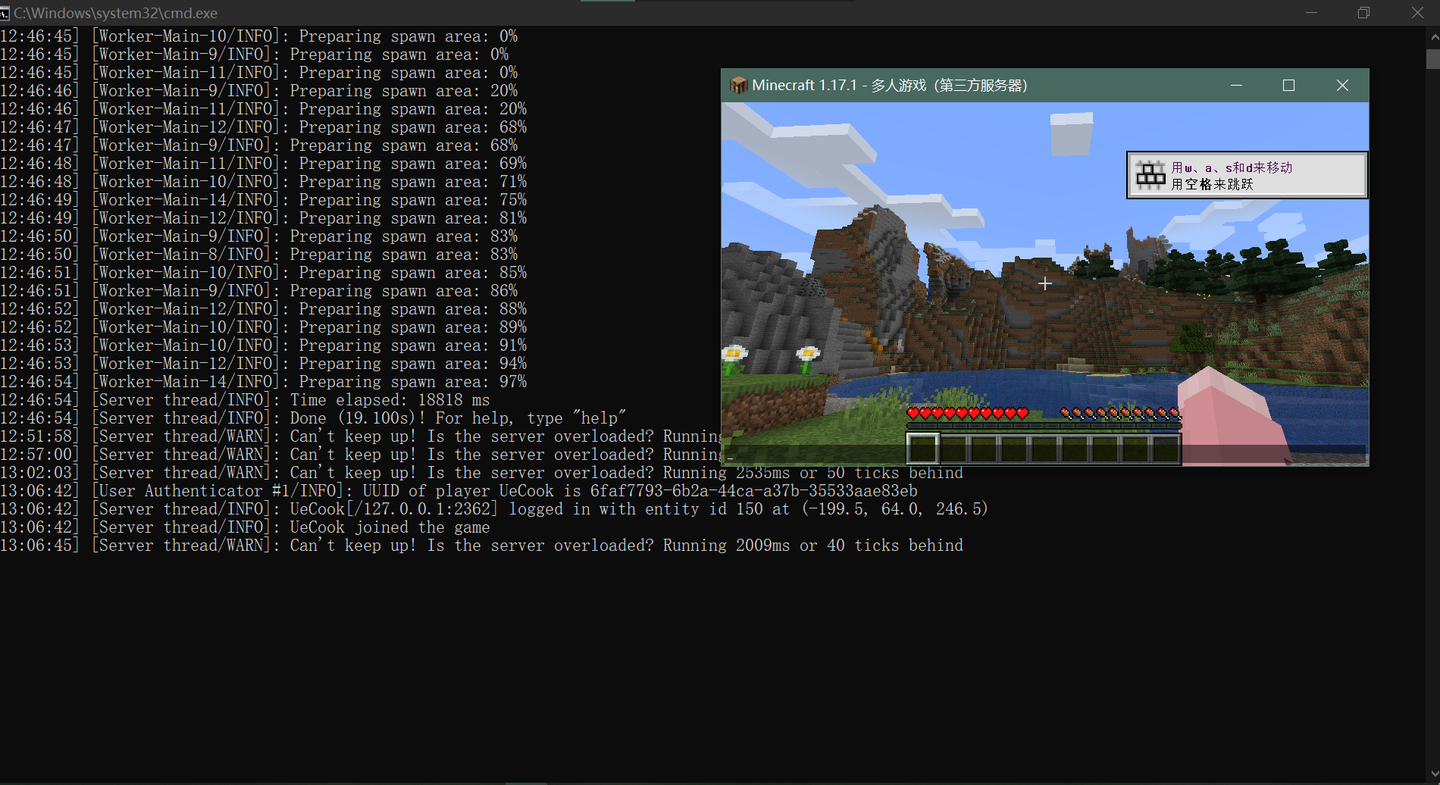Click the grass block icon in Minecraft's title bar
Image resolution: width=1440 pixels, height=785 pixels.
point(737,85)
